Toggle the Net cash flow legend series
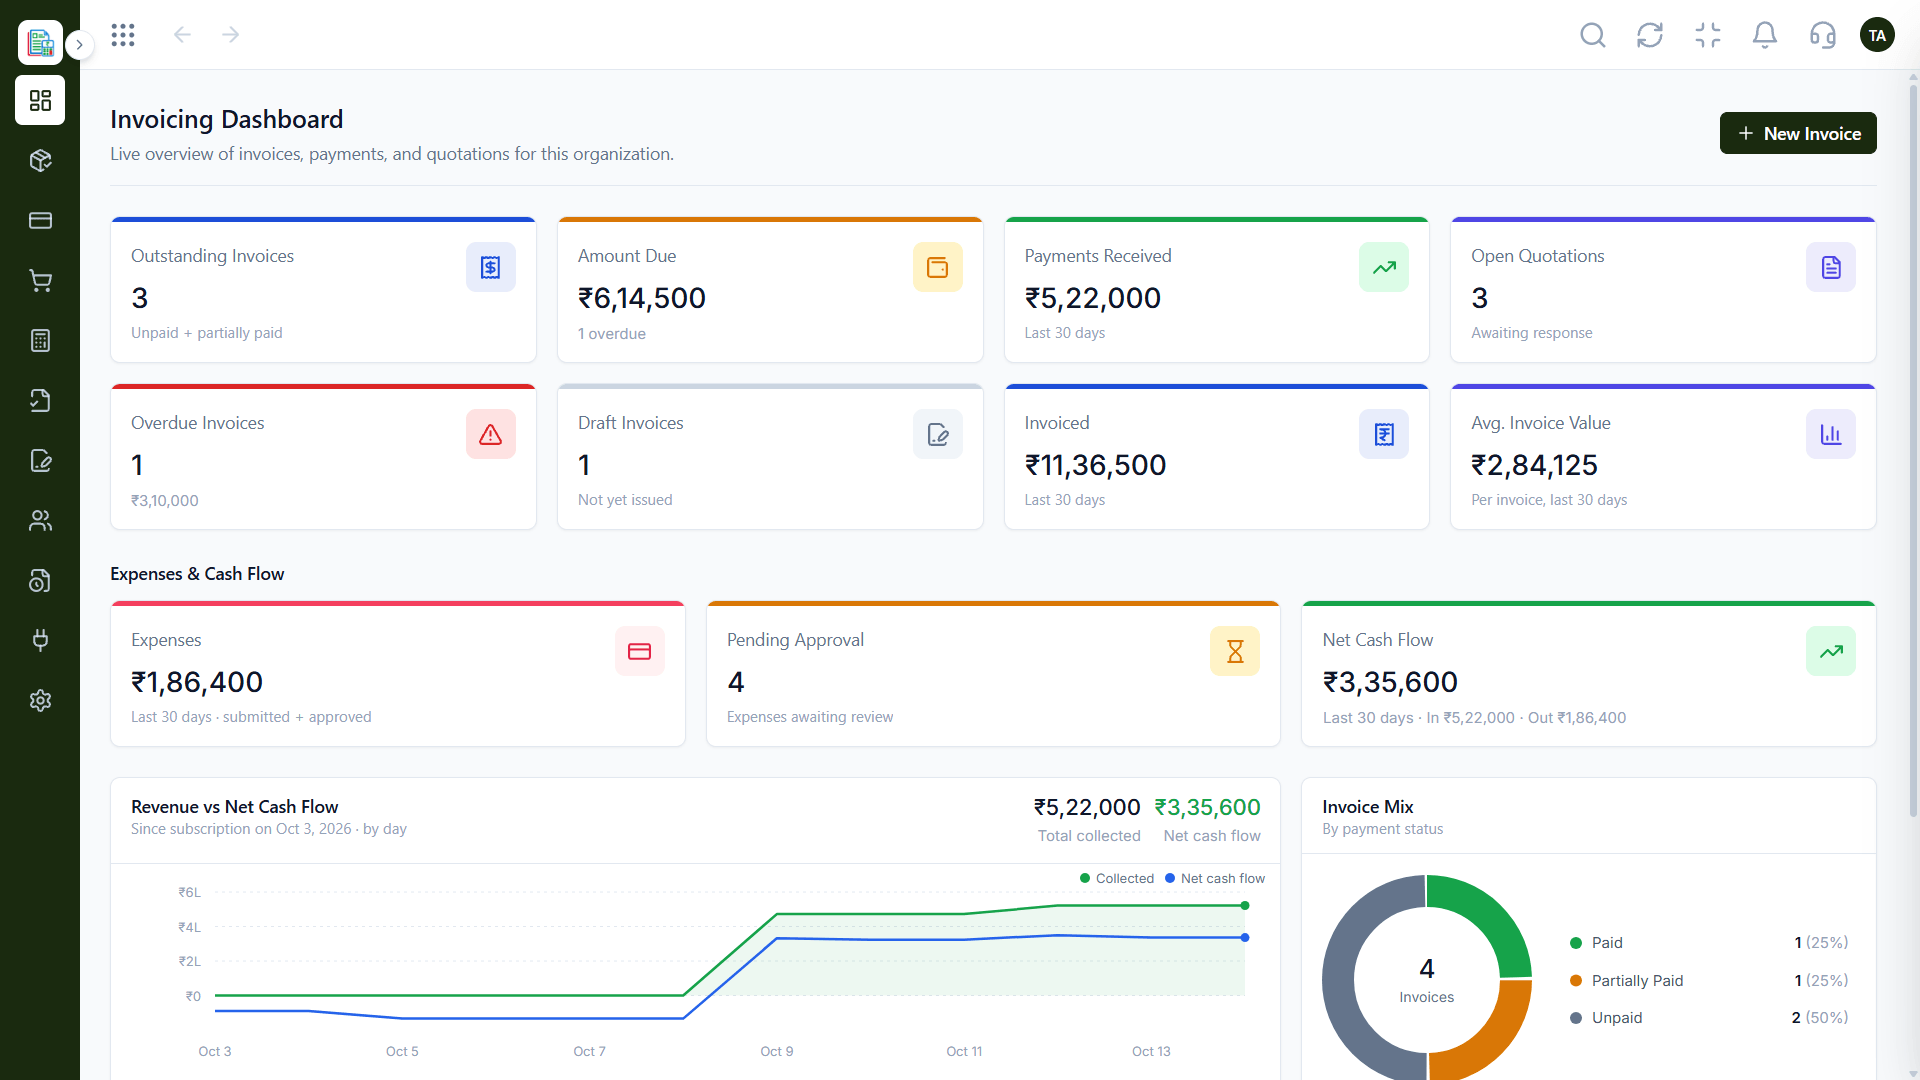Image resolution: width=1920 pixels, height=1080 pixels. [x=1215, y=878]
